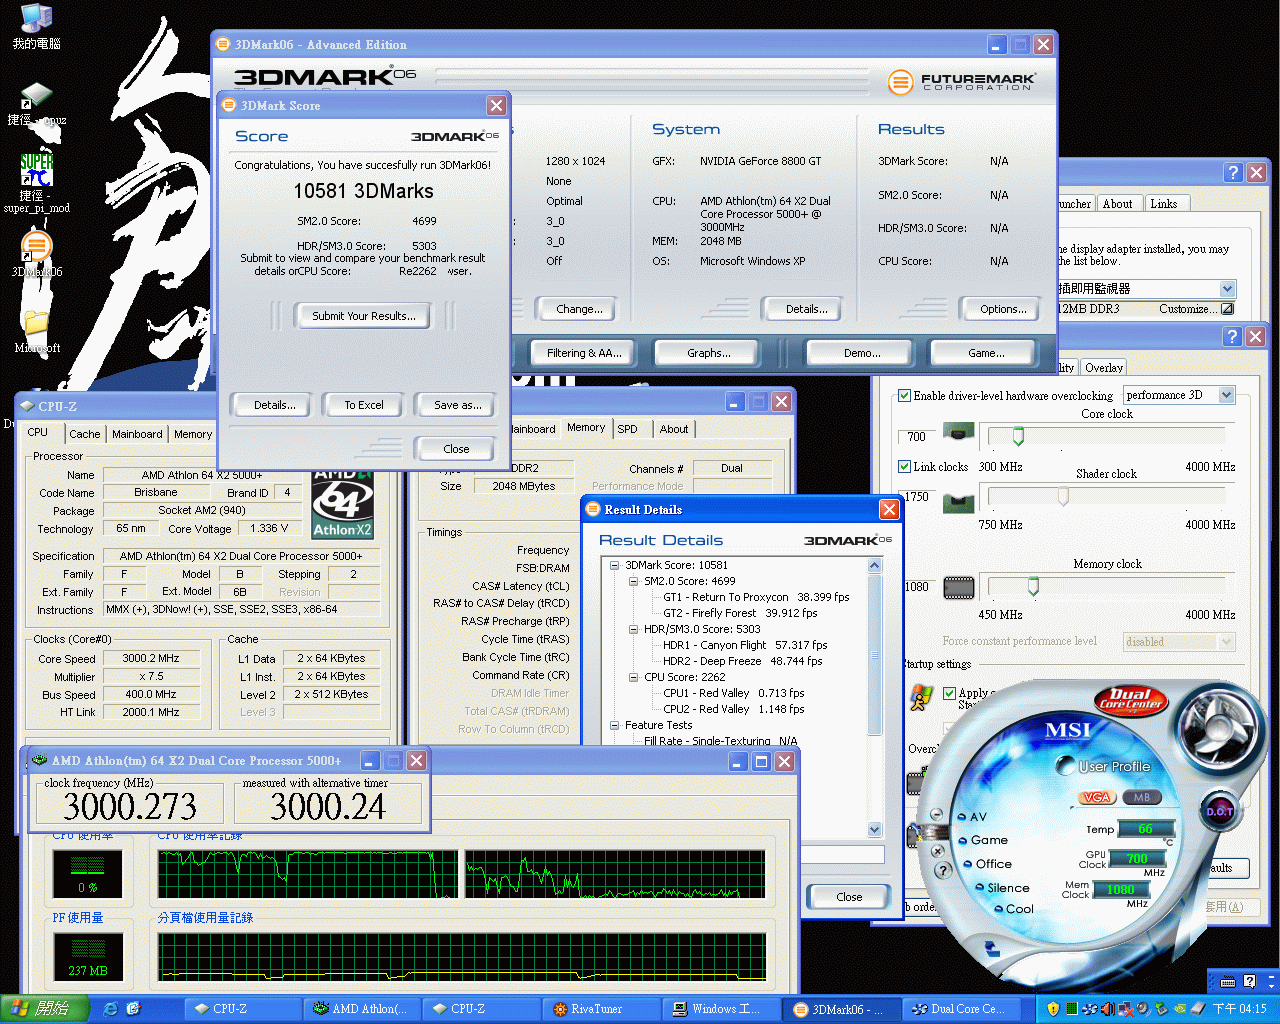Screen dimensions: 1280x1024
Task: Open 3DMark06 desktop shortcut icon
Action: (36, 246)
